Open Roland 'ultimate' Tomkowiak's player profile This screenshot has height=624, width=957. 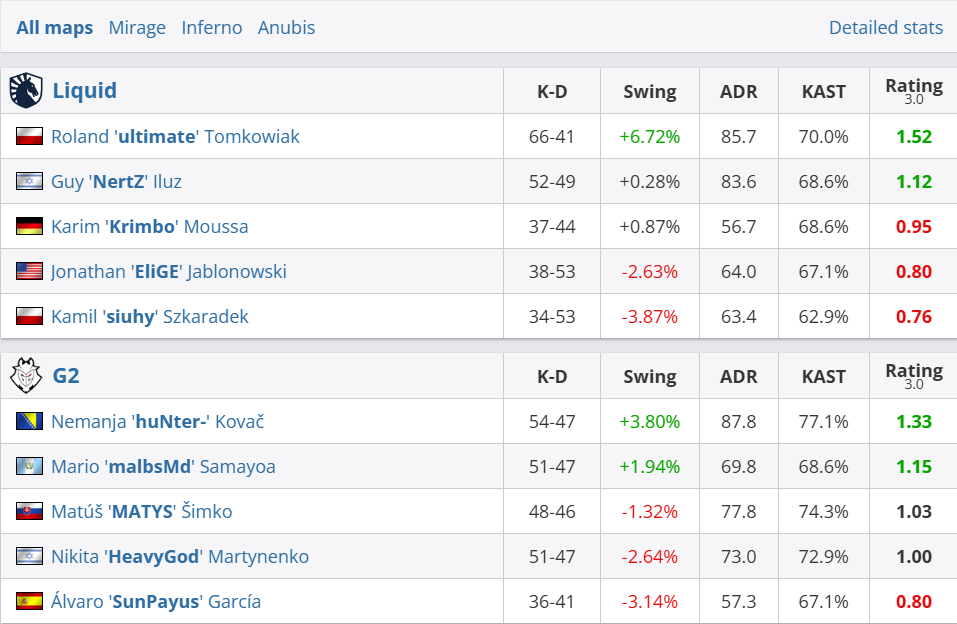(175, 136)
